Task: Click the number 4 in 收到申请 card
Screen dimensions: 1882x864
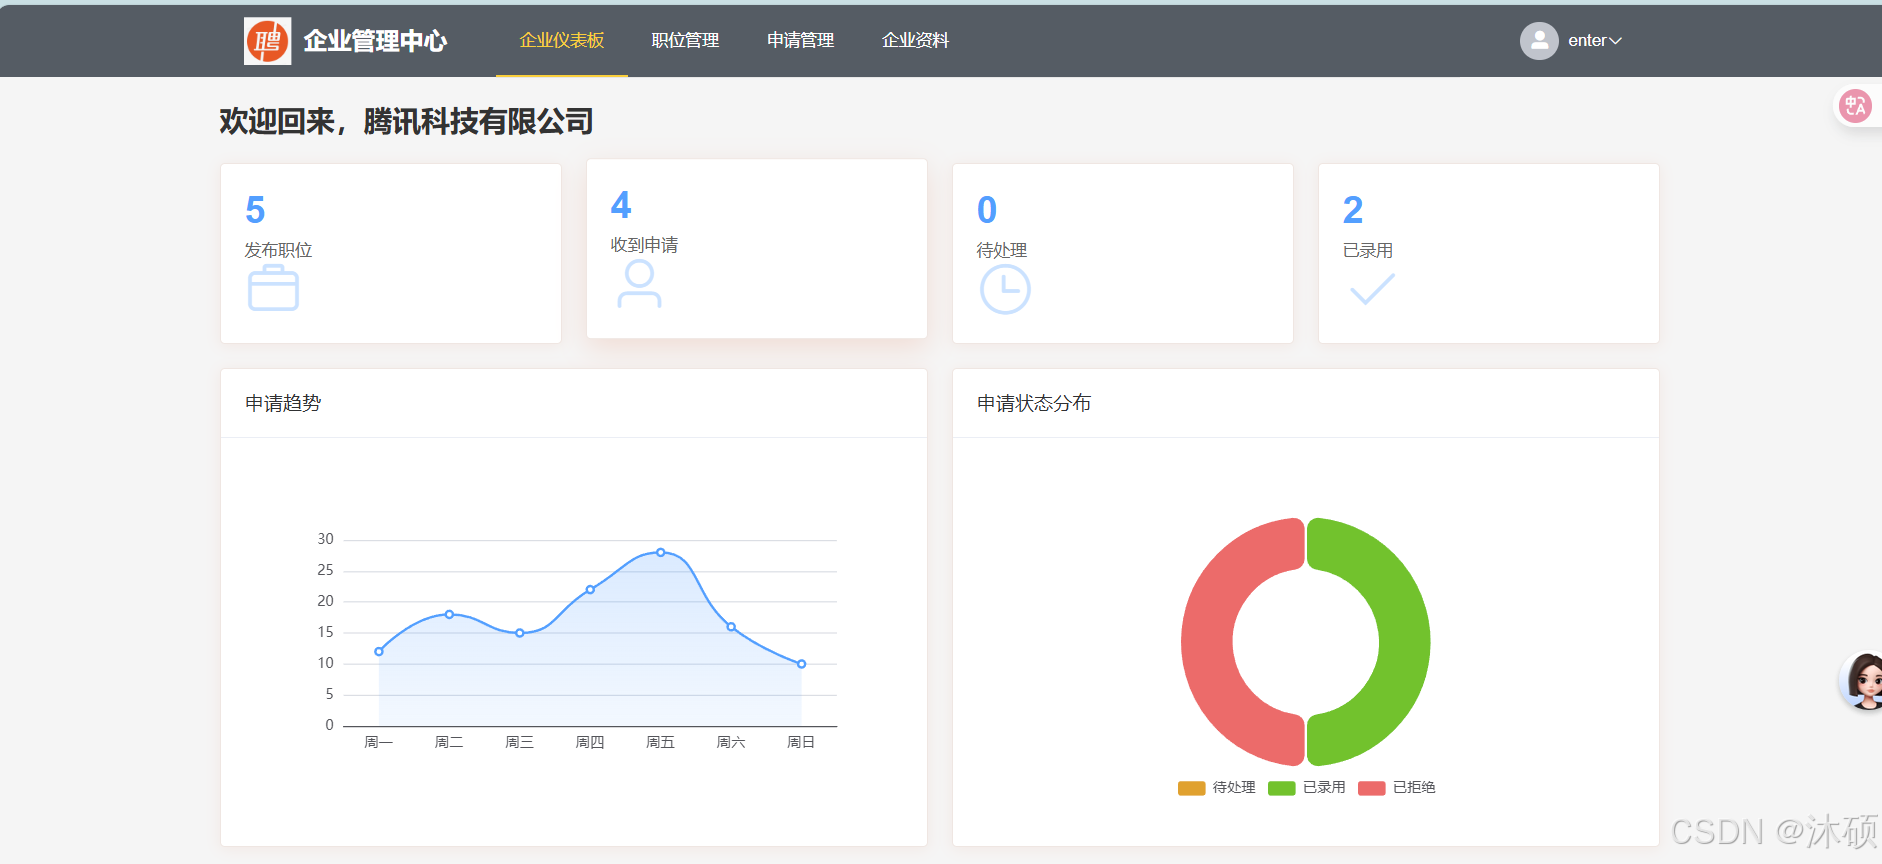Action: pyautogui.click(x=621, y=205)
